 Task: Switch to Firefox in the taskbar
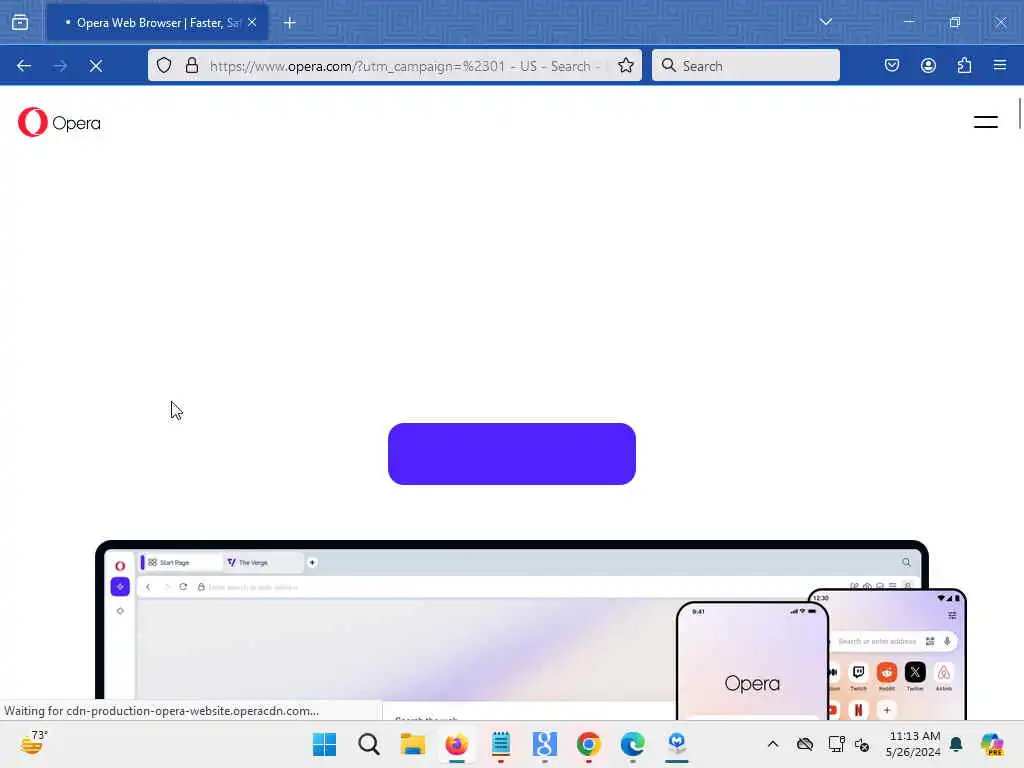click(x=456, y=744)
